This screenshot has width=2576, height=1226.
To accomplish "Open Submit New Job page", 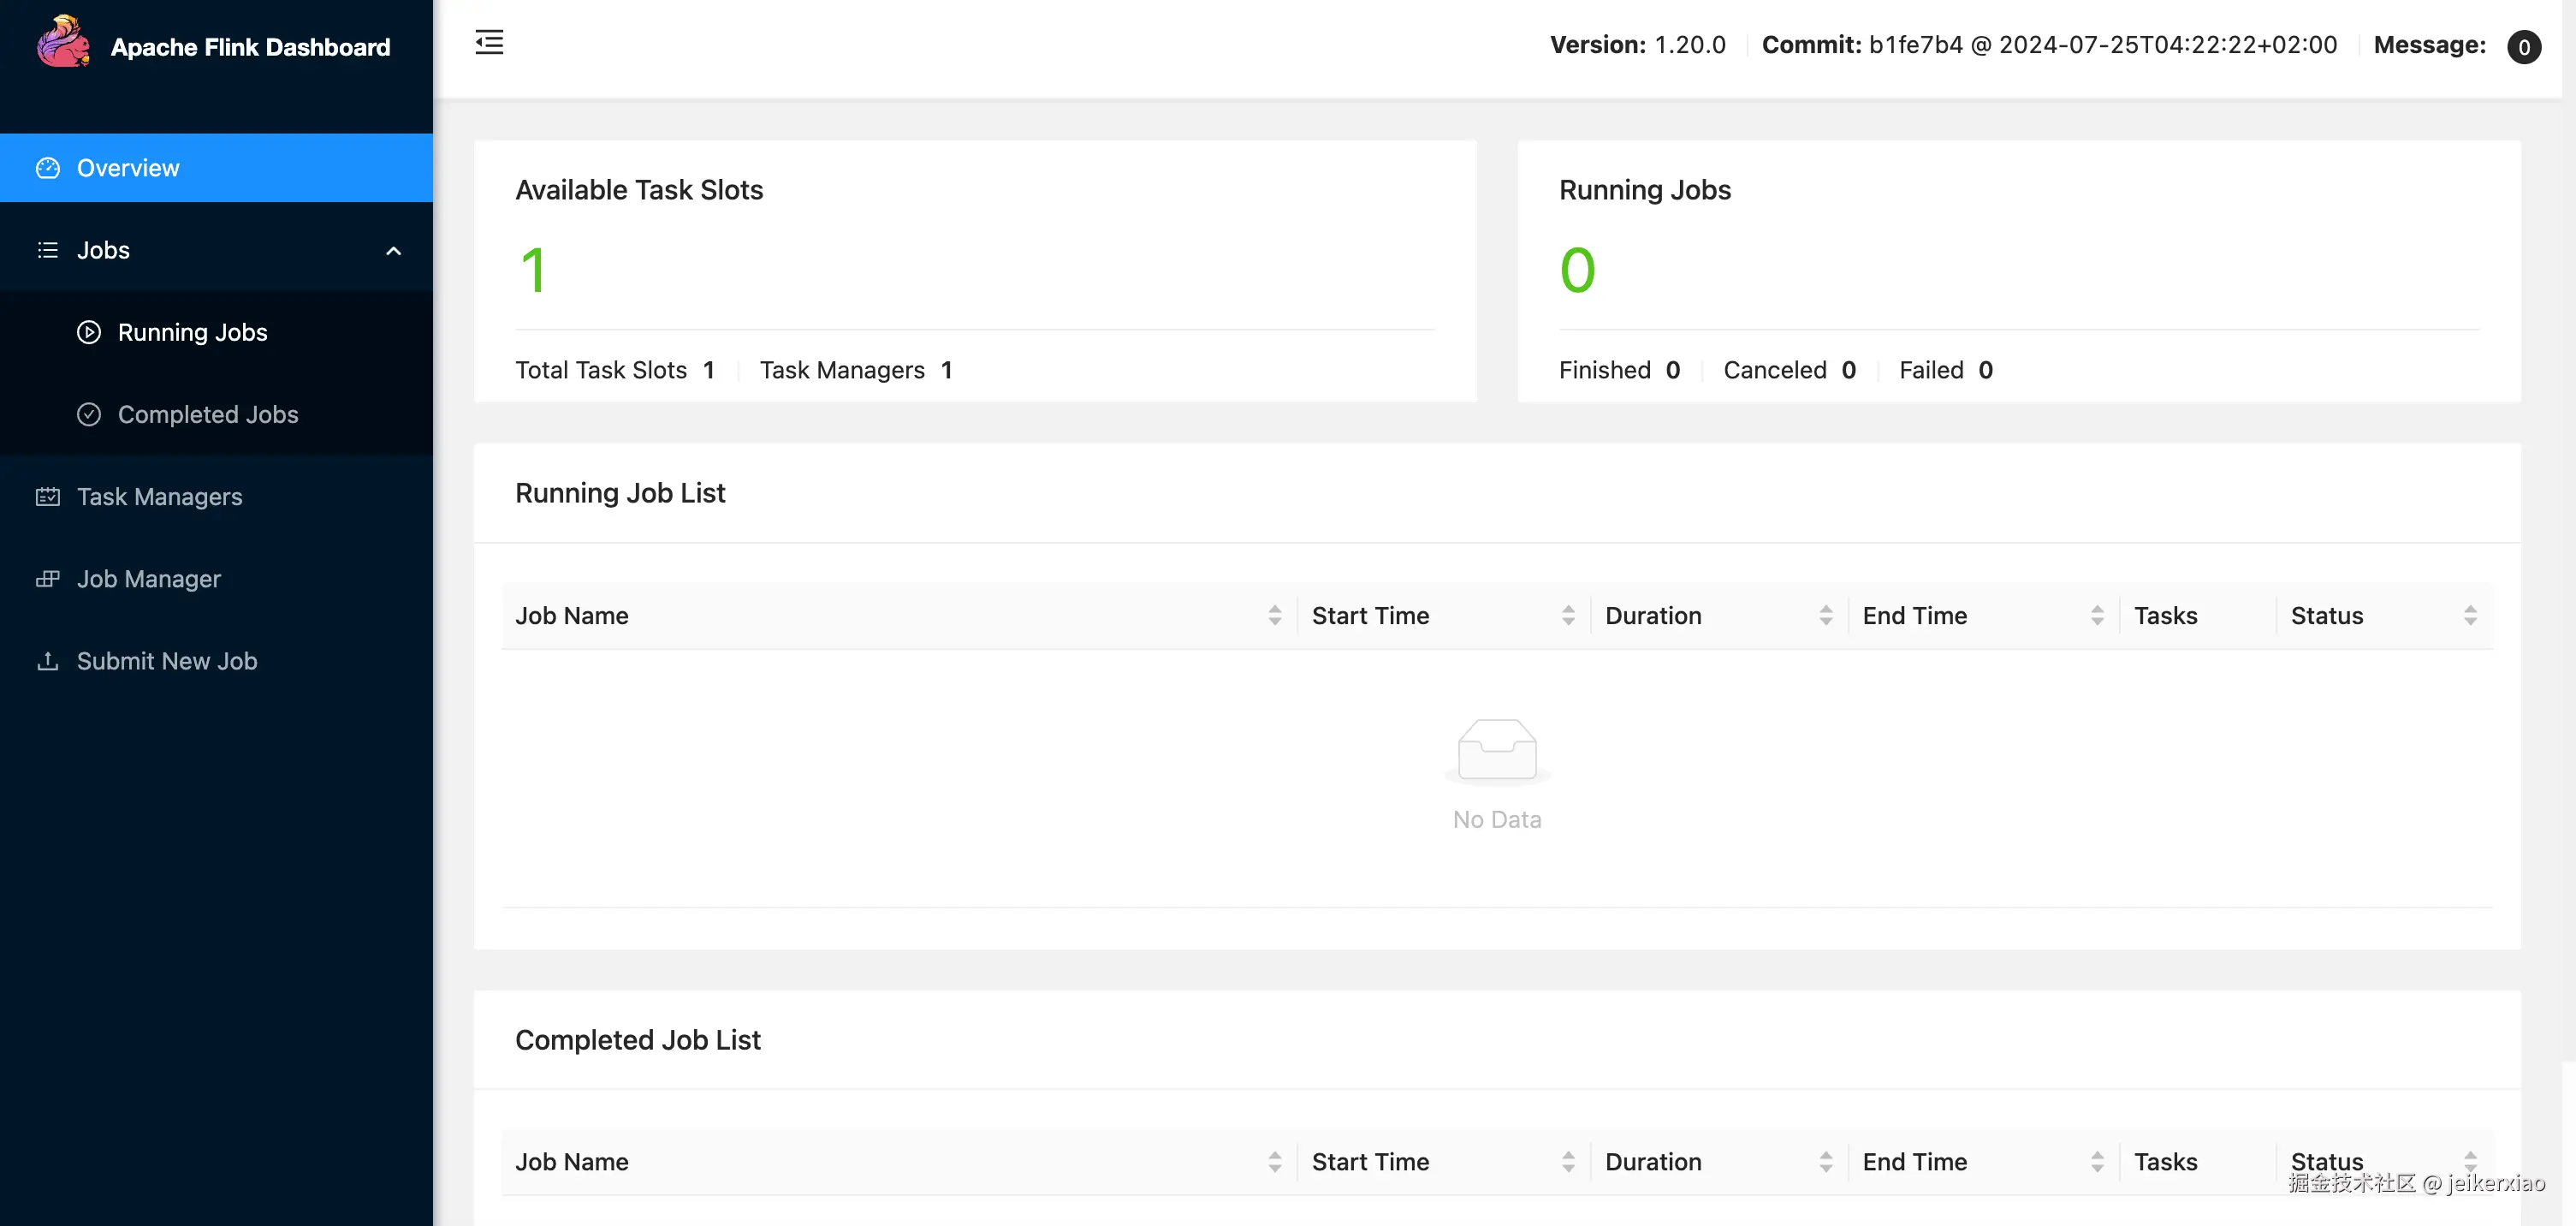I will pyautogui.click(x=166, y=661).
